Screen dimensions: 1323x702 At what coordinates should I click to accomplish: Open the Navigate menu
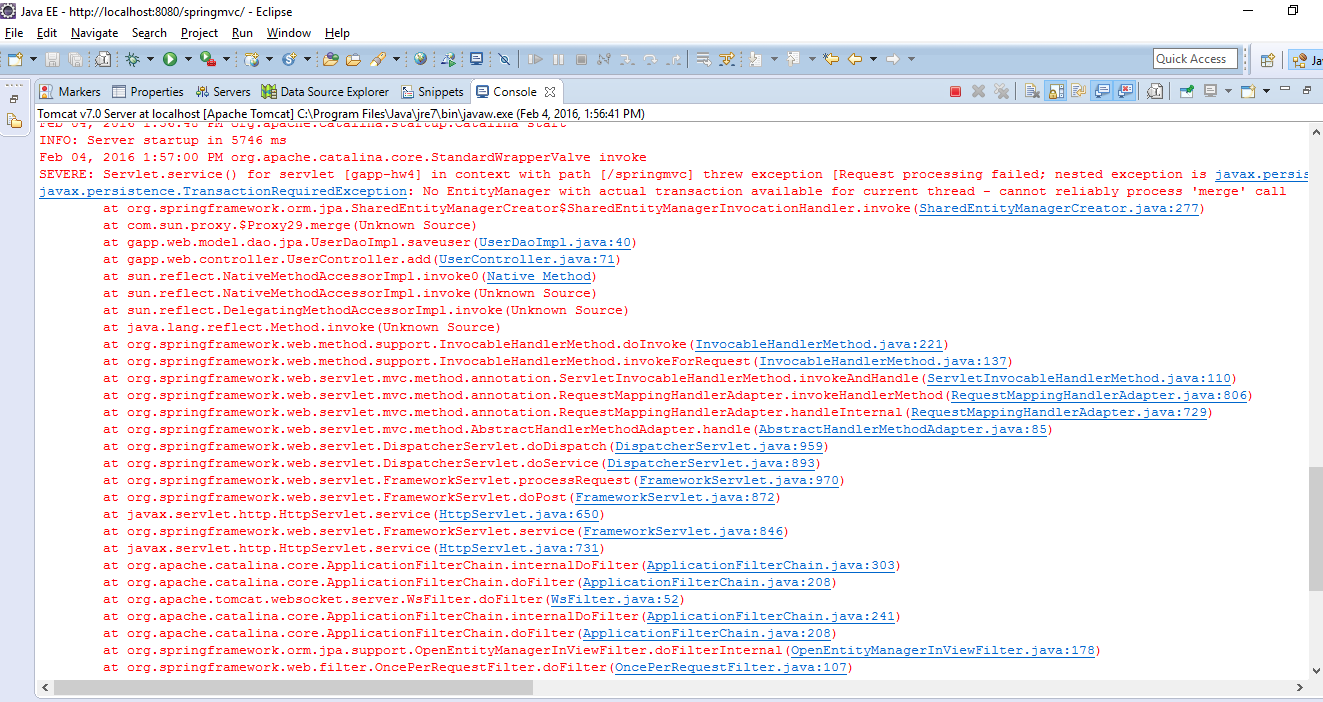(94, 33)
